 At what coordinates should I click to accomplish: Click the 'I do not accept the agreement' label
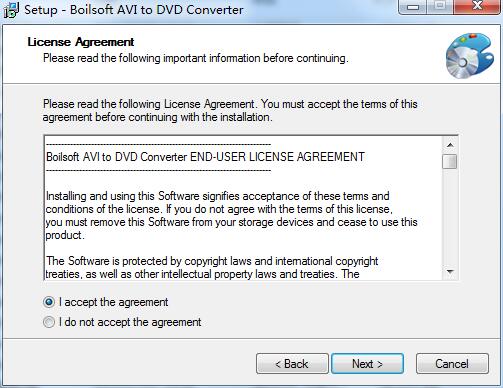coord(130,322)
